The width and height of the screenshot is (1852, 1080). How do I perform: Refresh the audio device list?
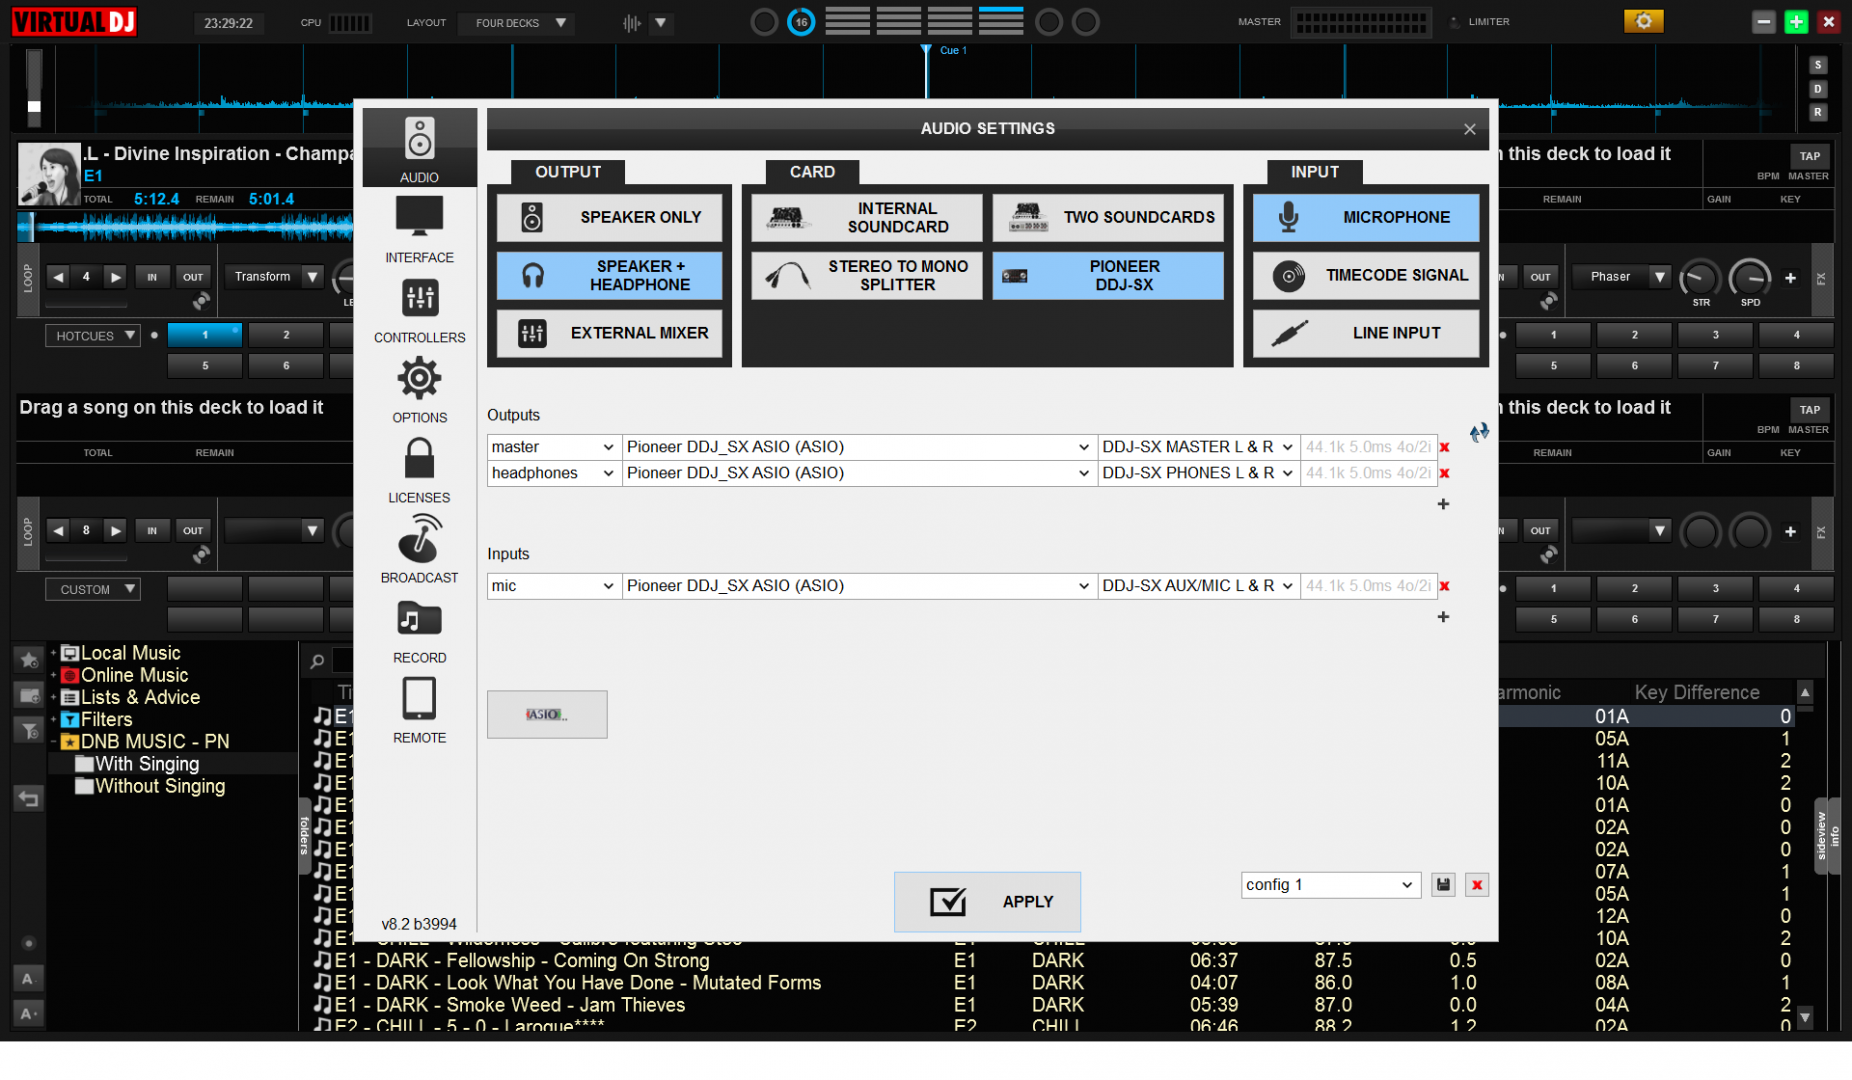[x=1479, y=432]
